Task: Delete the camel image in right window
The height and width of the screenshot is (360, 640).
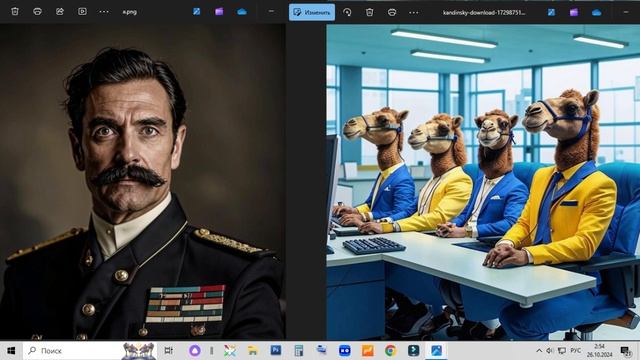Action: (x=369, y=12)
